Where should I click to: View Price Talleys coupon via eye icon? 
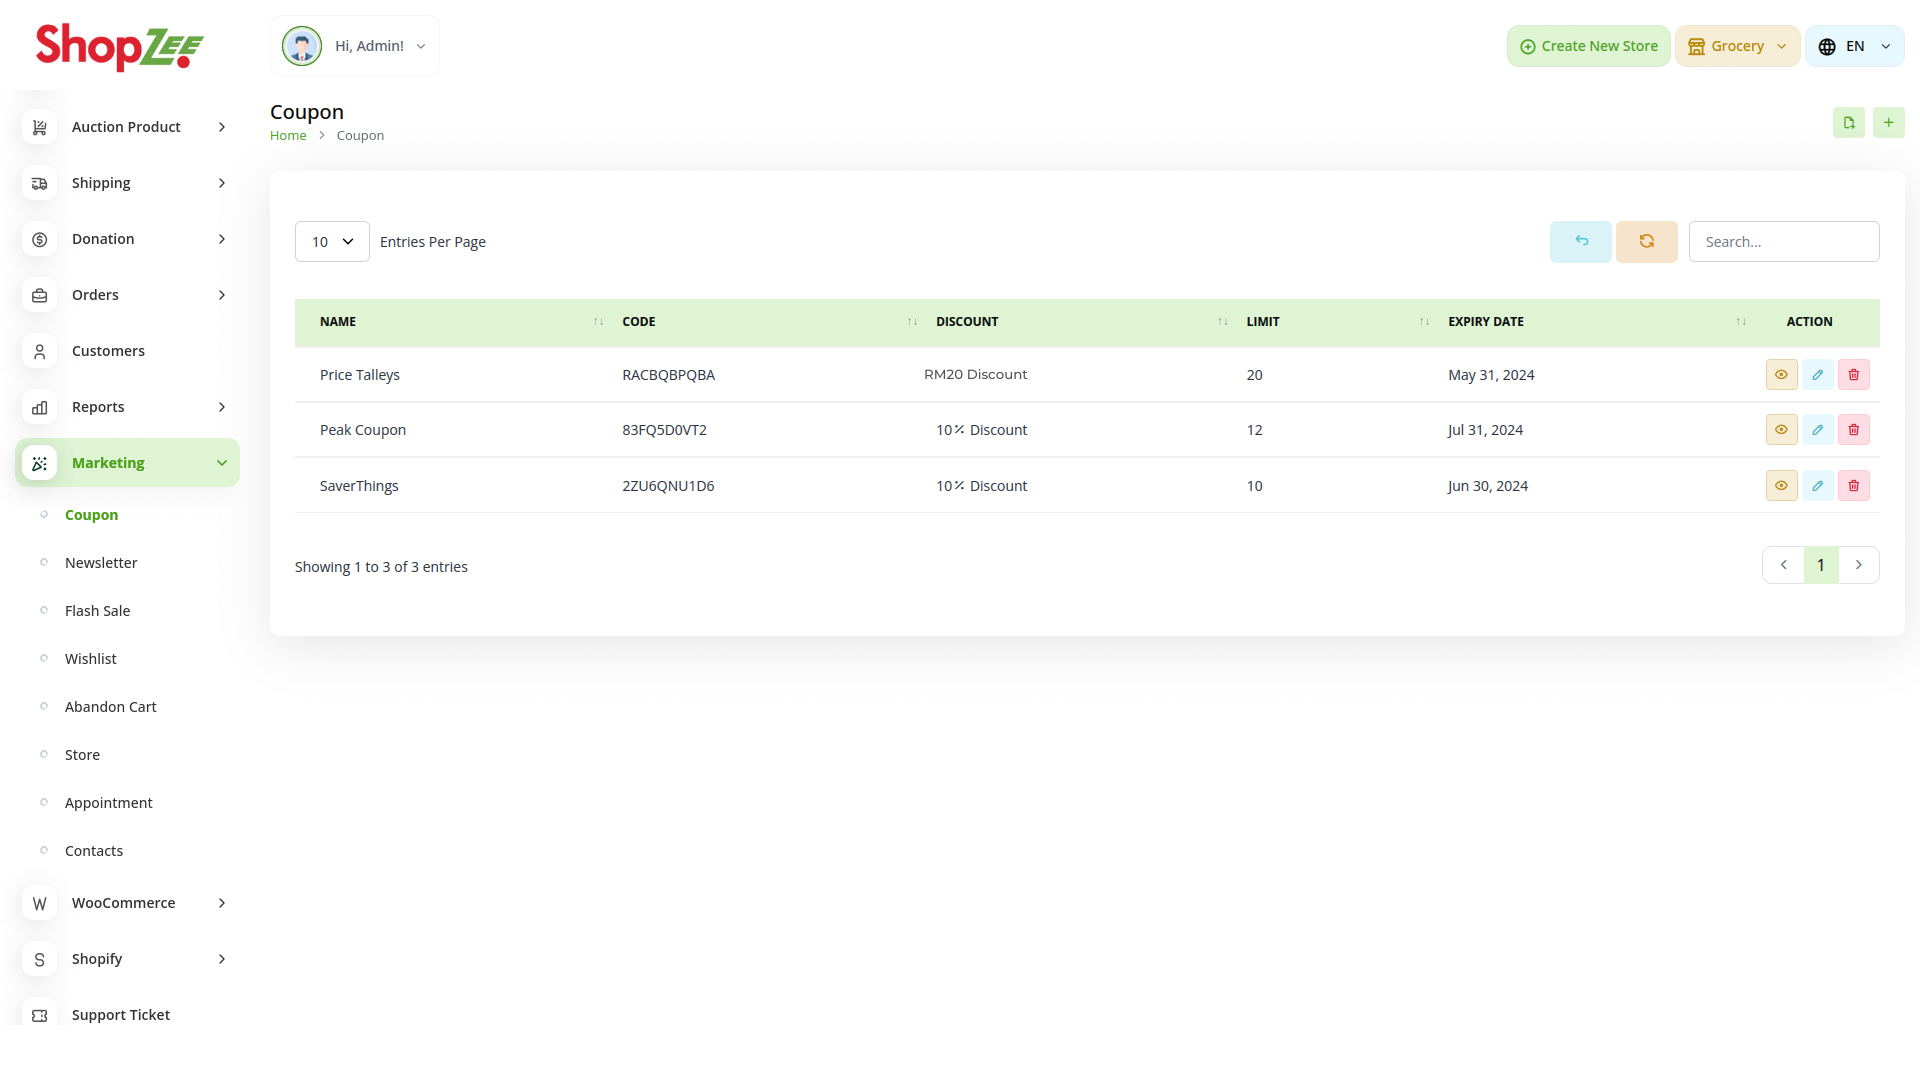tap(1781, 375)
